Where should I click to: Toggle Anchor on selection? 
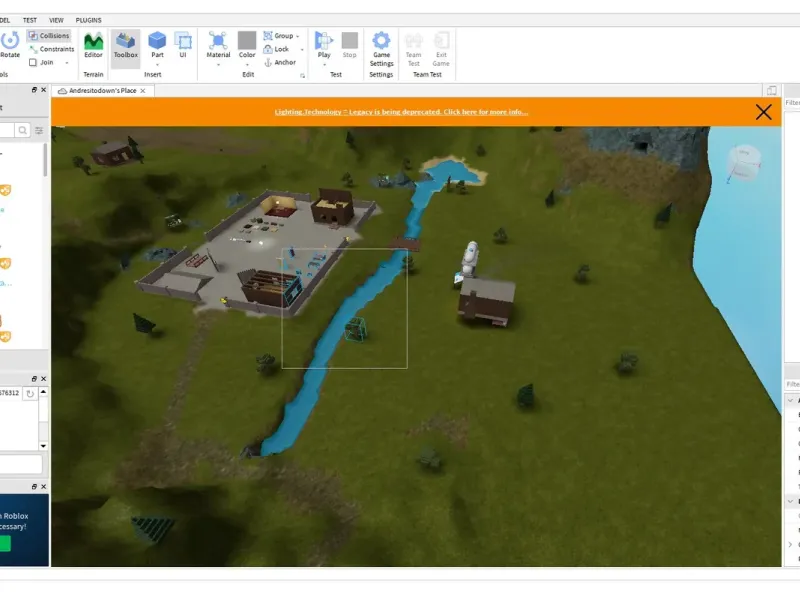pyautogui.click(x=280, y=62)
